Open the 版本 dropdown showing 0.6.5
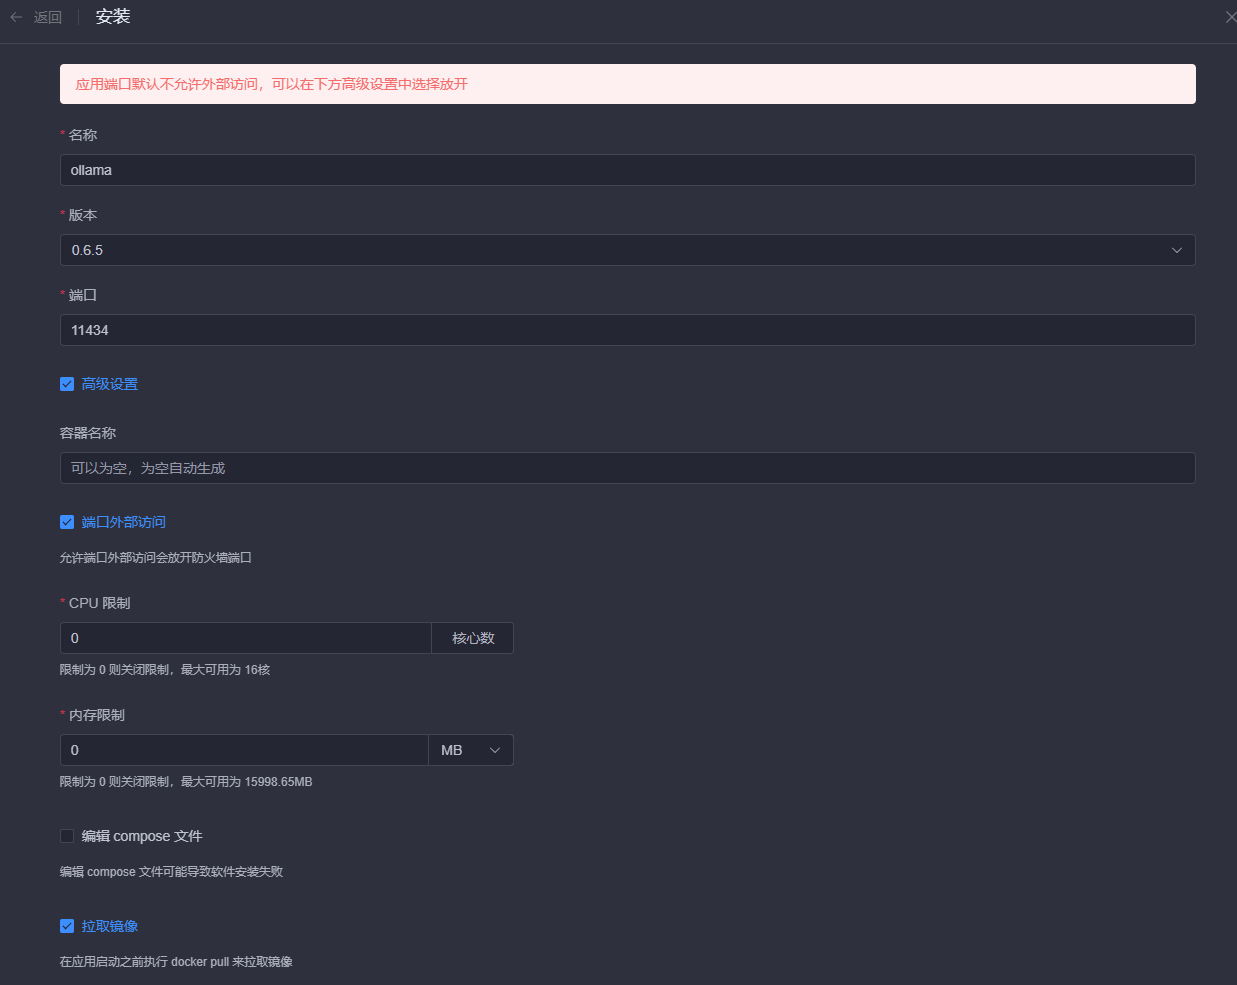Image resolution: width=1237 pixels, height=985 pixels. [x=628, y=250]
